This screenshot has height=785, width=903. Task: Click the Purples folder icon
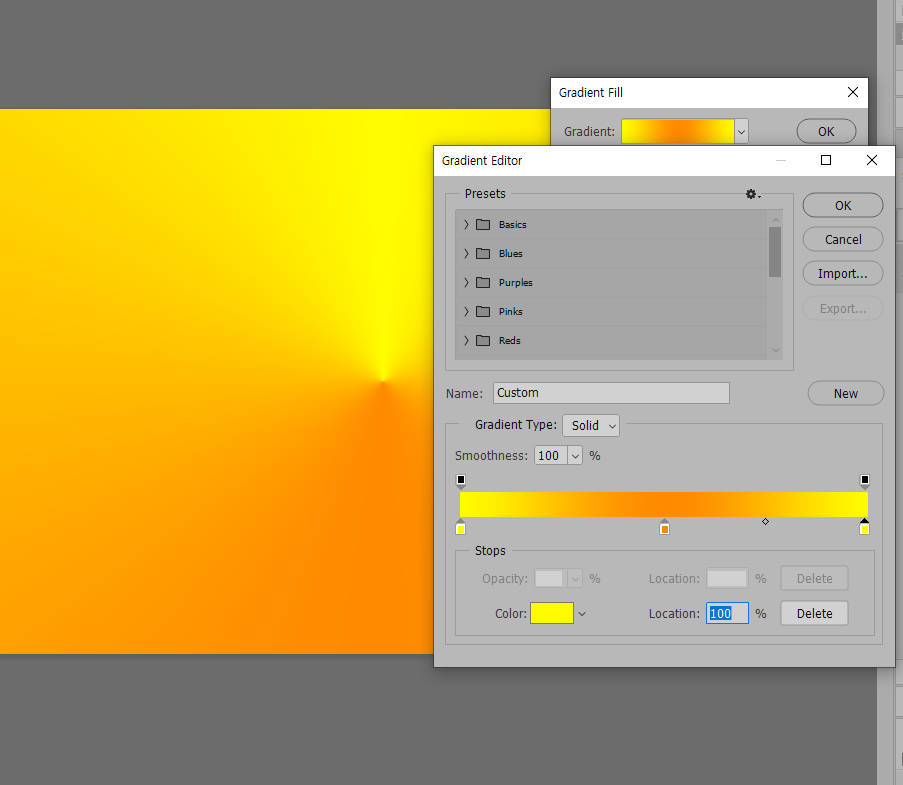483,282
